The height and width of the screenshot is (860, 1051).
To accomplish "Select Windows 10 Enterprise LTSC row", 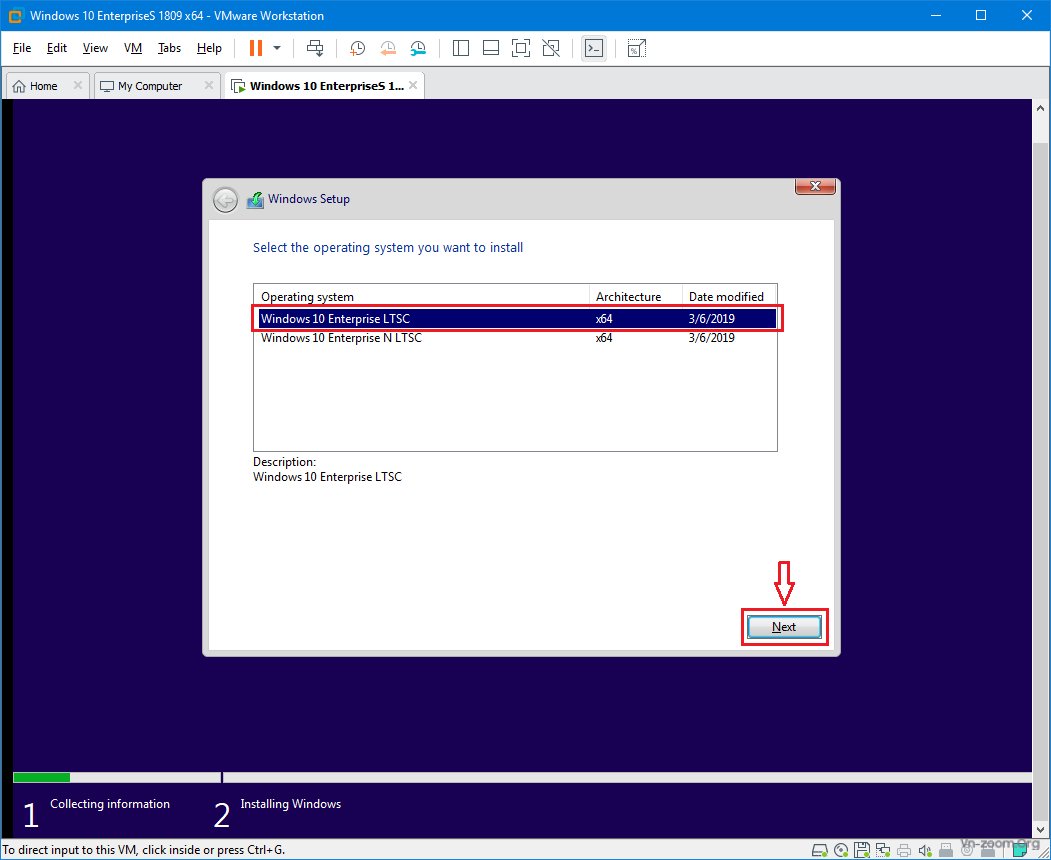I will click(x=517, y=318).
